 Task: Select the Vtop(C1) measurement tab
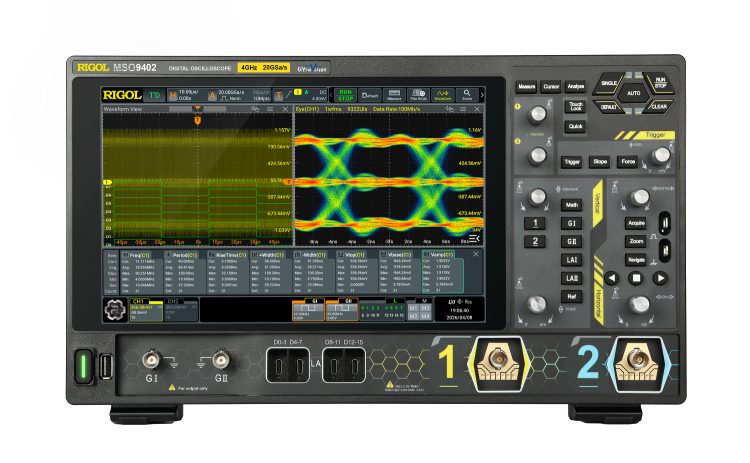(354, 255)
